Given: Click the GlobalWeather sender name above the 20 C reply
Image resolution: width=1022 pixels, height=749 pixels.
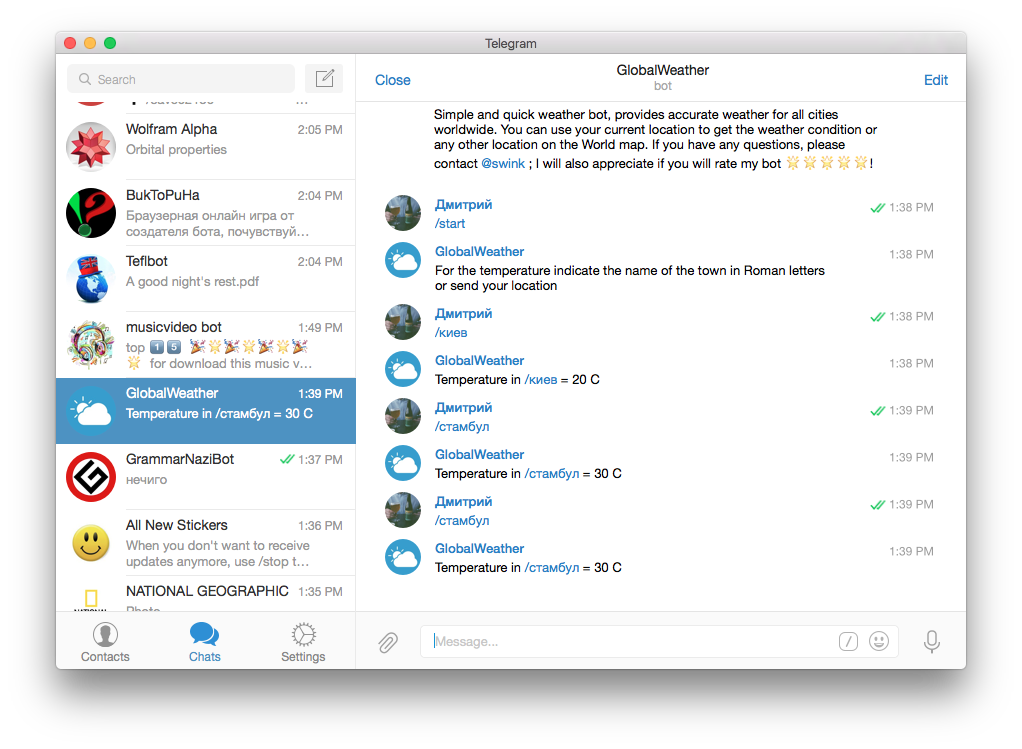Looking at the screenshot, I should click(x=479, y=360).
